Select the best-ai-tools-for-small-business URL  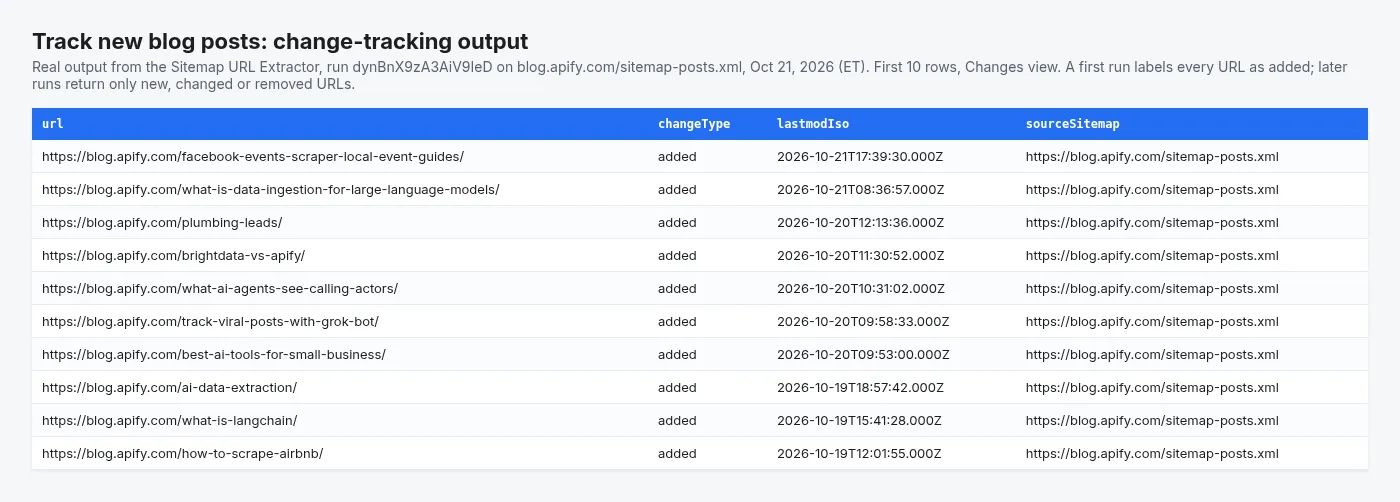(214, 355)
